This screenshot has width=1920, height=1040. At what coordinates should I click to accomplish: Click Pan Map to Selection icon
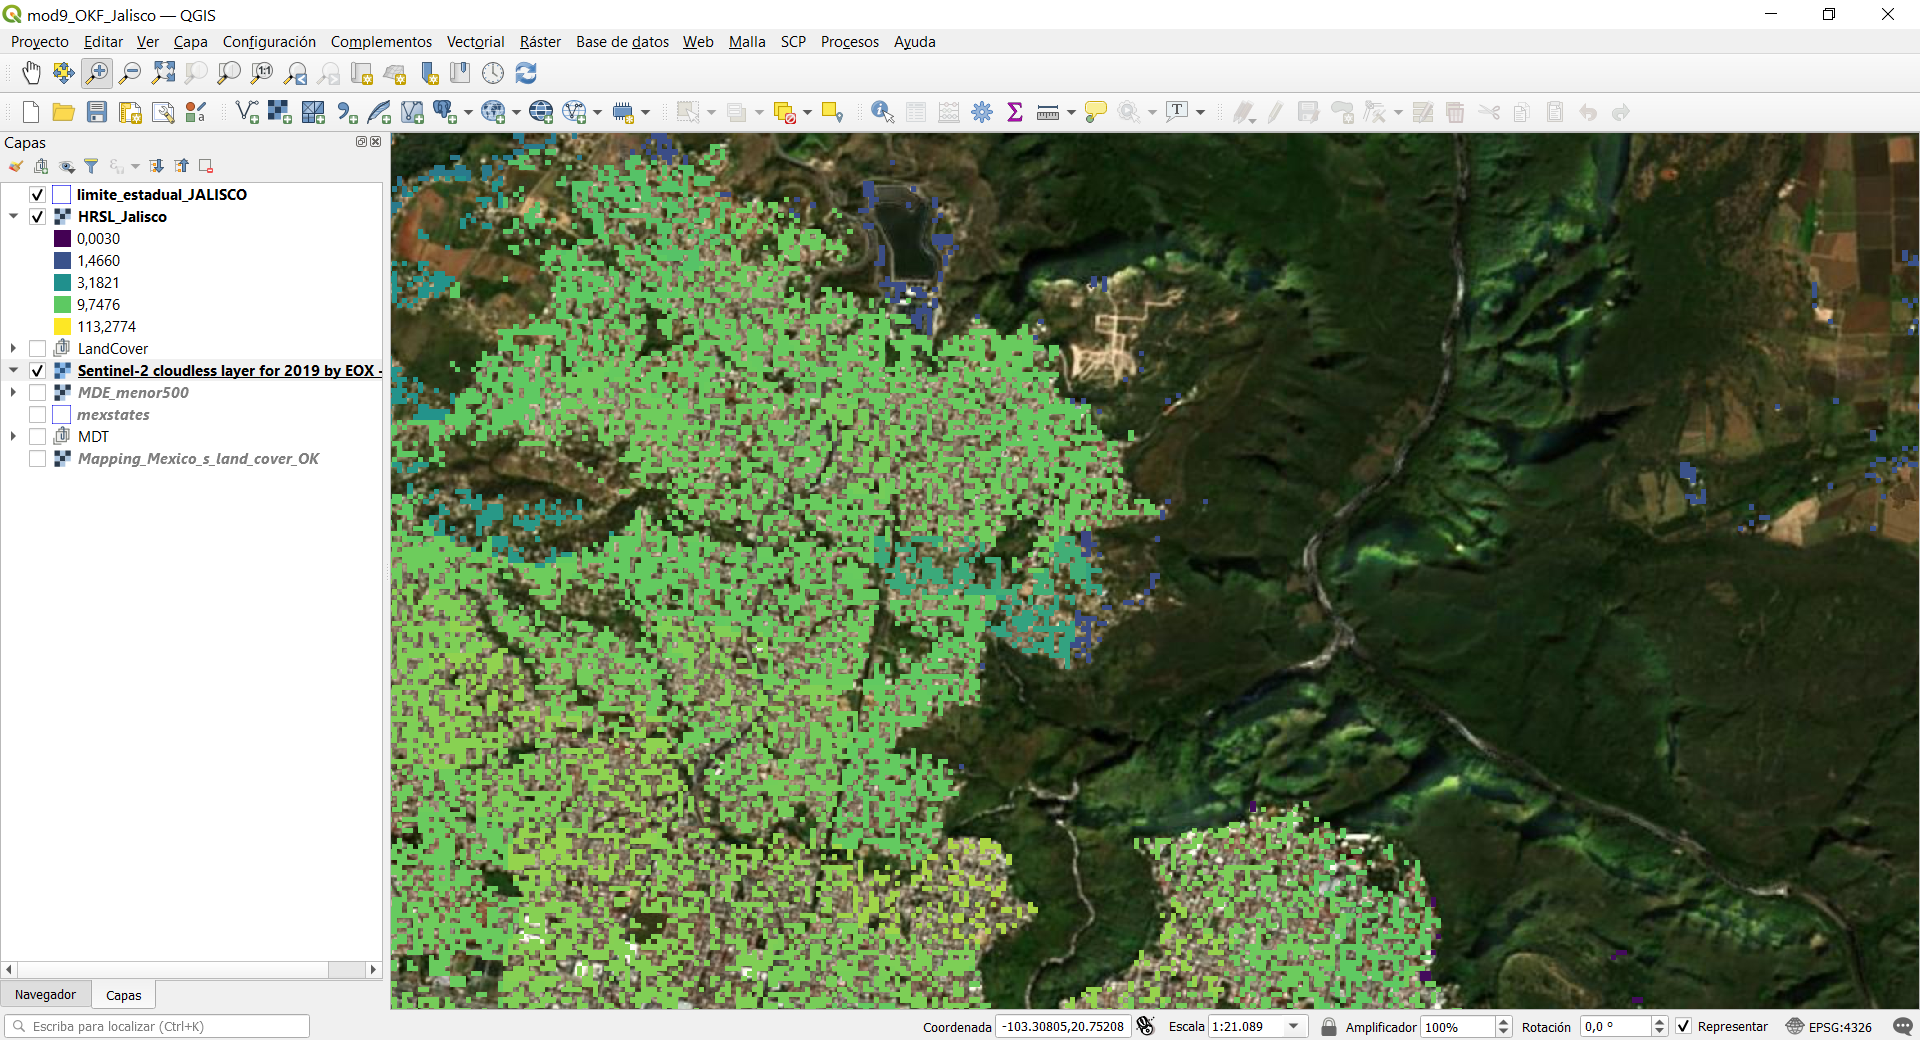(x=64, y=73)
